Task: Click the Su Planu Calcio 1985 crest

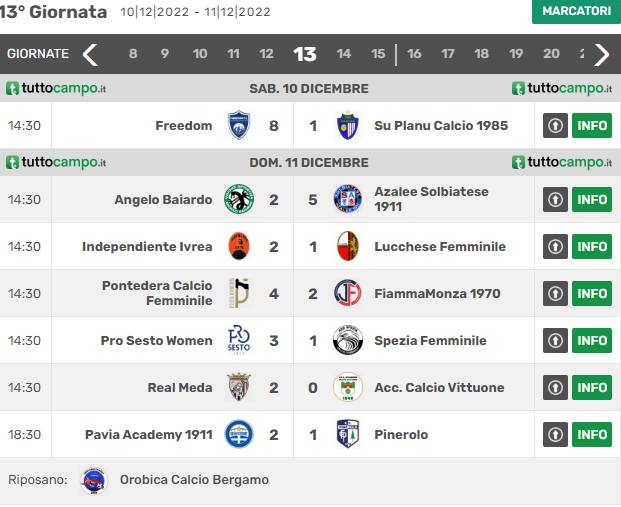Action: (347, 125)
